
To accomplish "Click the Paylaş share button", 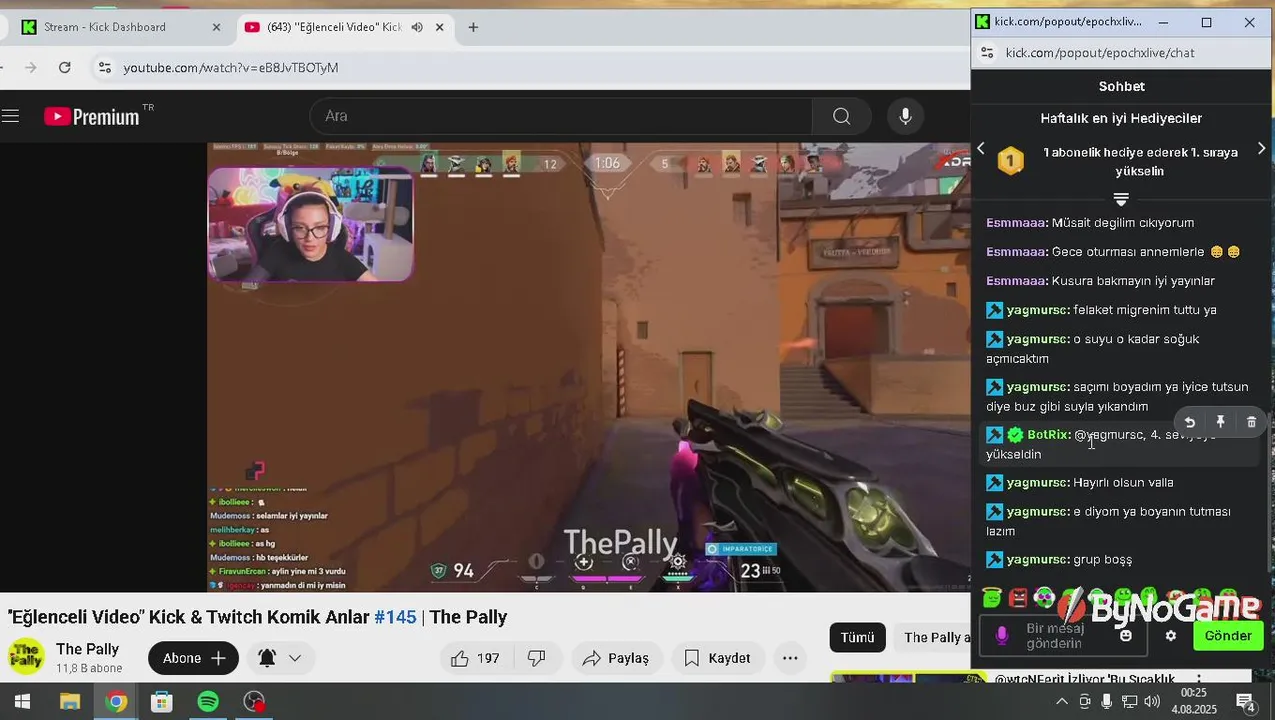I will click(x=617, y=658).
